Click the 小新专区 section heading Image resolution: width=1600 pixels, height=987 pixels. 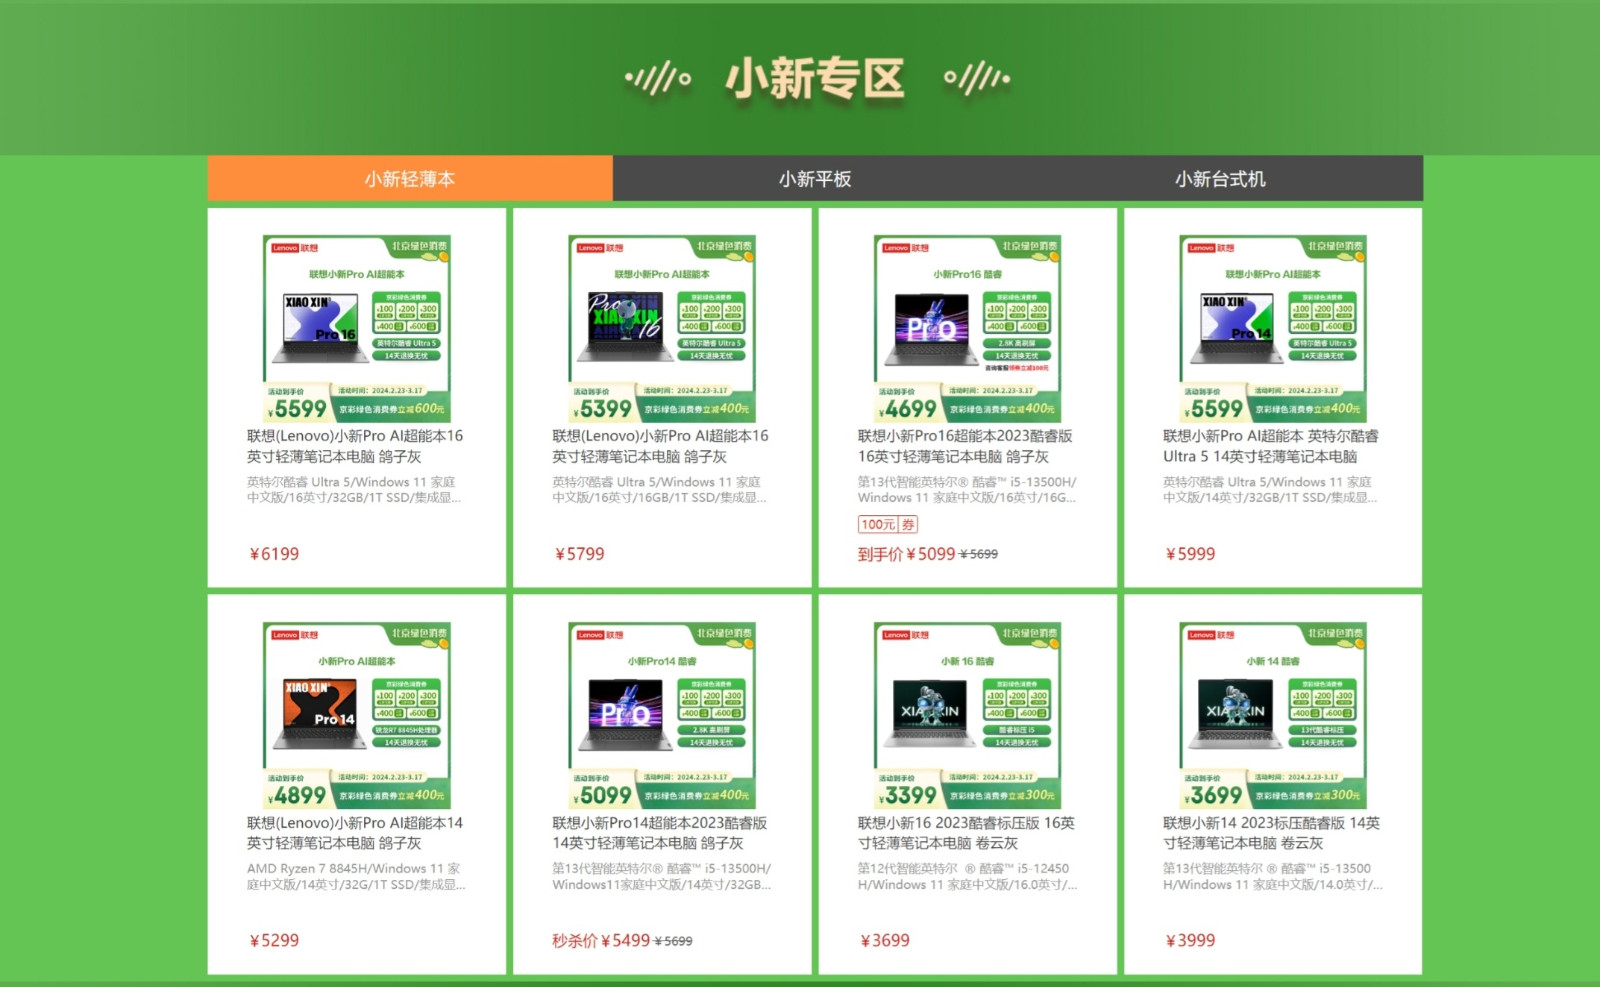tap(815, 79)
